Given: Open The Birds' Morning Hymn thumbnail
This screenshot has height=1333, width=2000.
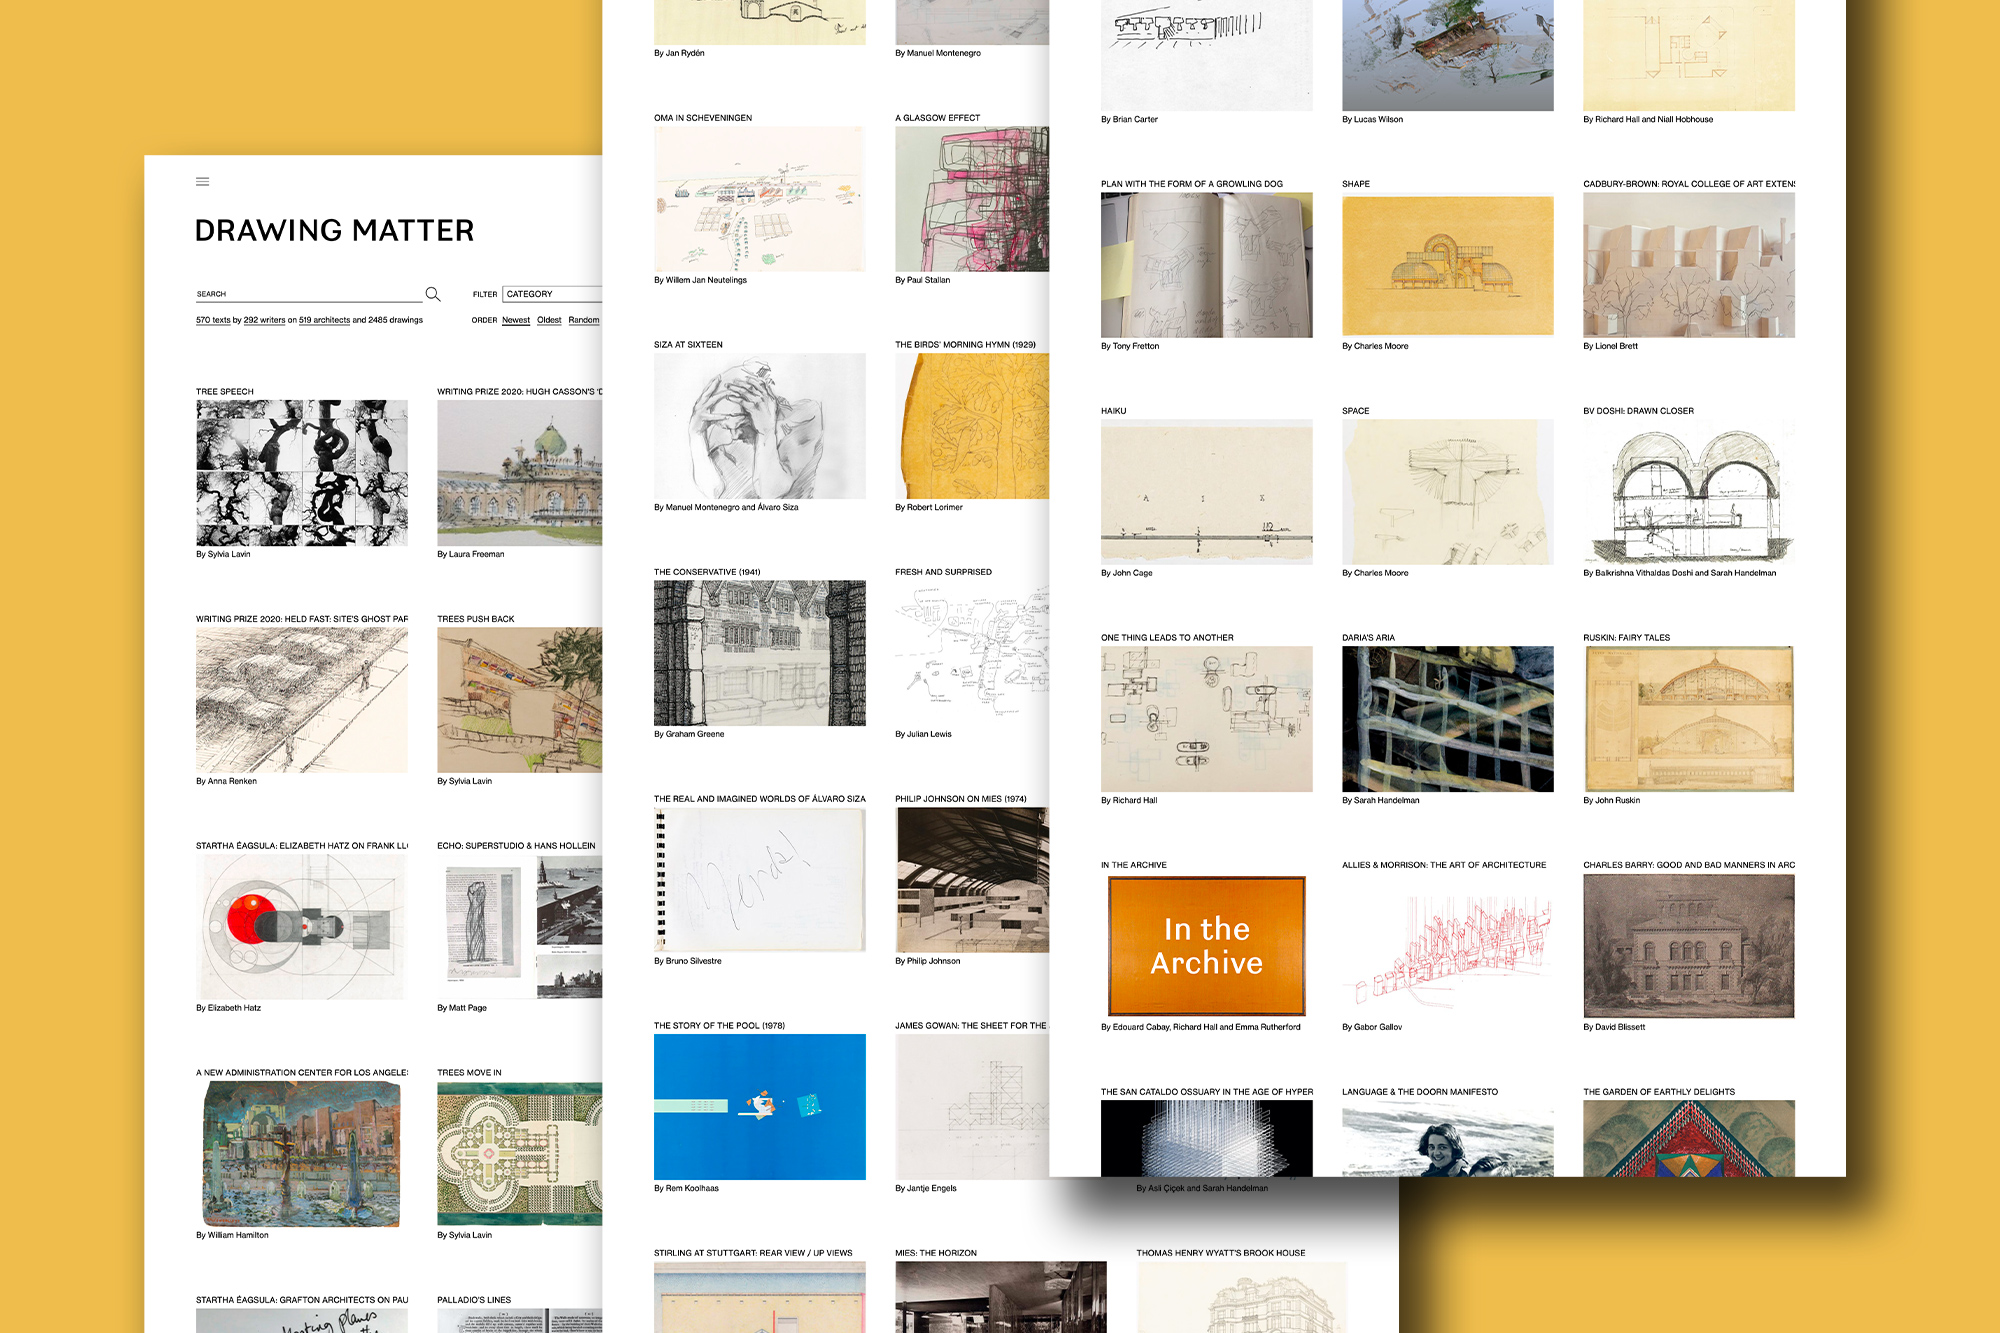Looking at the screenshot, I should tap(972, 426).
